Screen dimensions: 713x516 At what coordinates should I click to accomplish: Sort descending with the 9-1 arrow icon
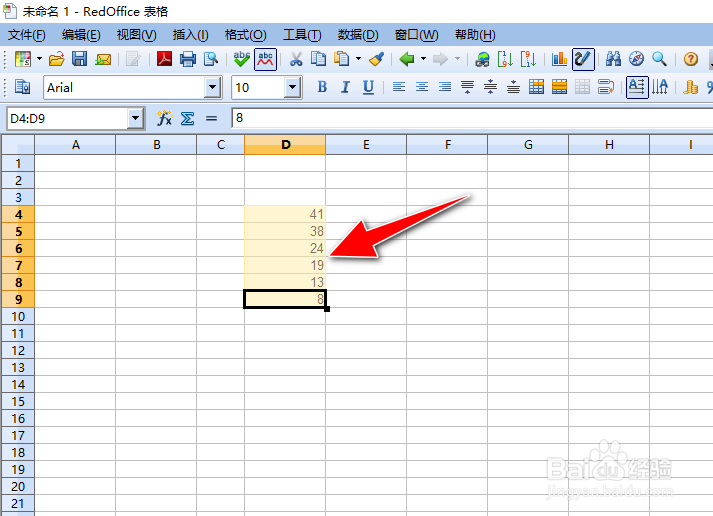tap(528, 59)
